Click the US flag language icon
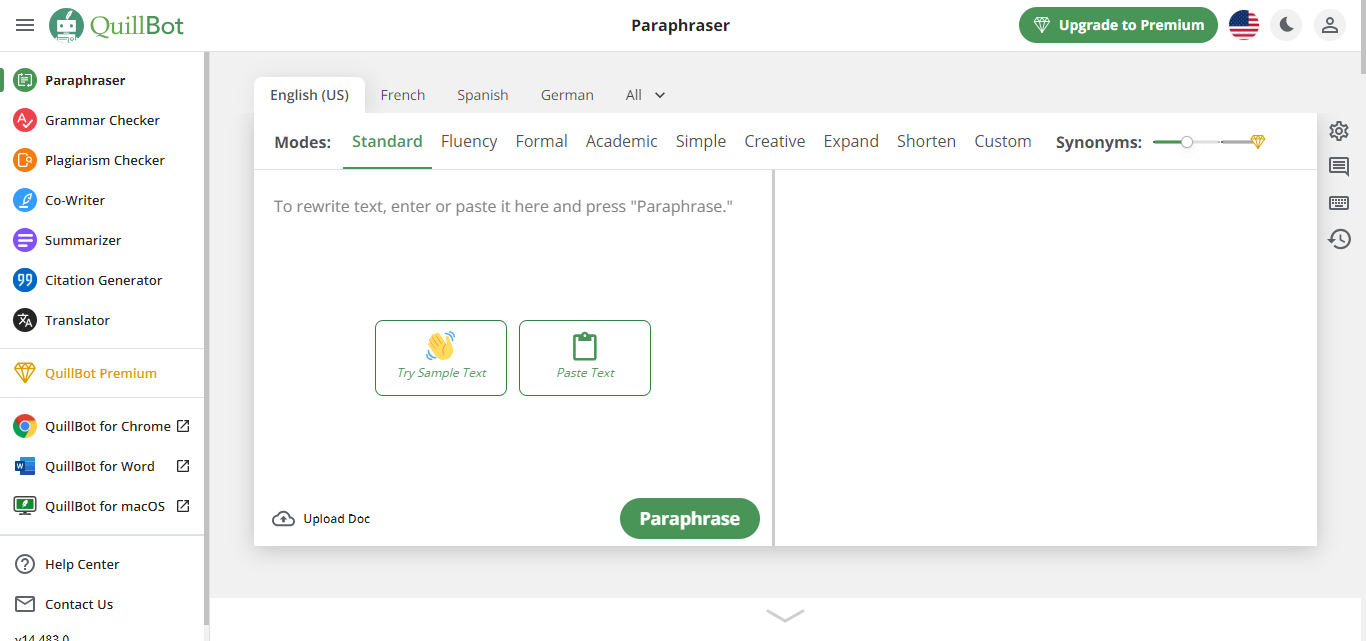This screenshot has height=641, width=1366. (1244, 25)
